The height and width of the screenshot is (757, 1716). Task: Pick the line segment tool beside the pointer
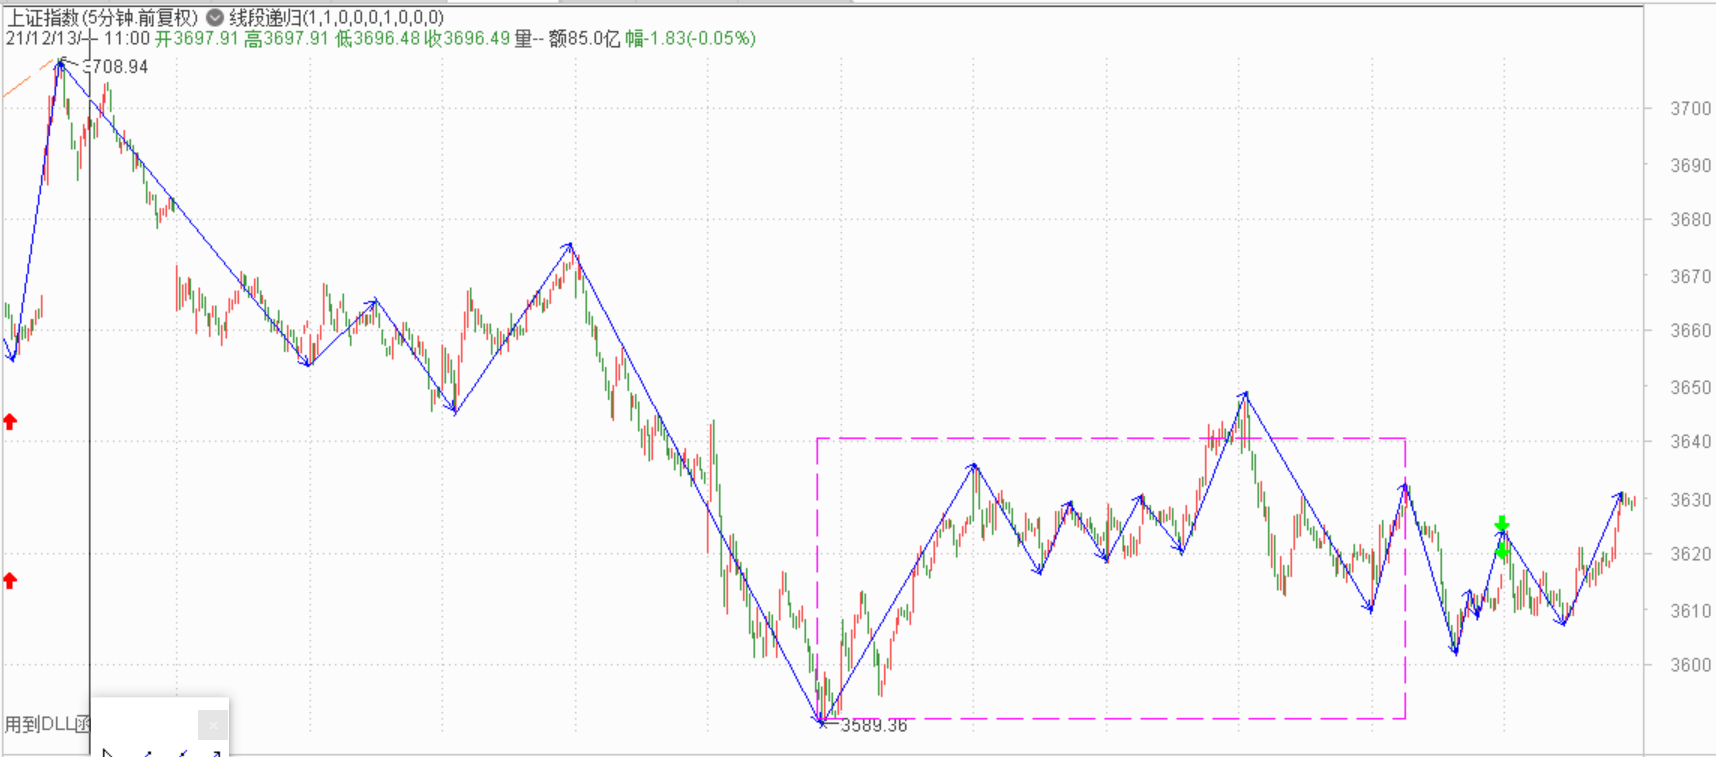coord(146,752)
